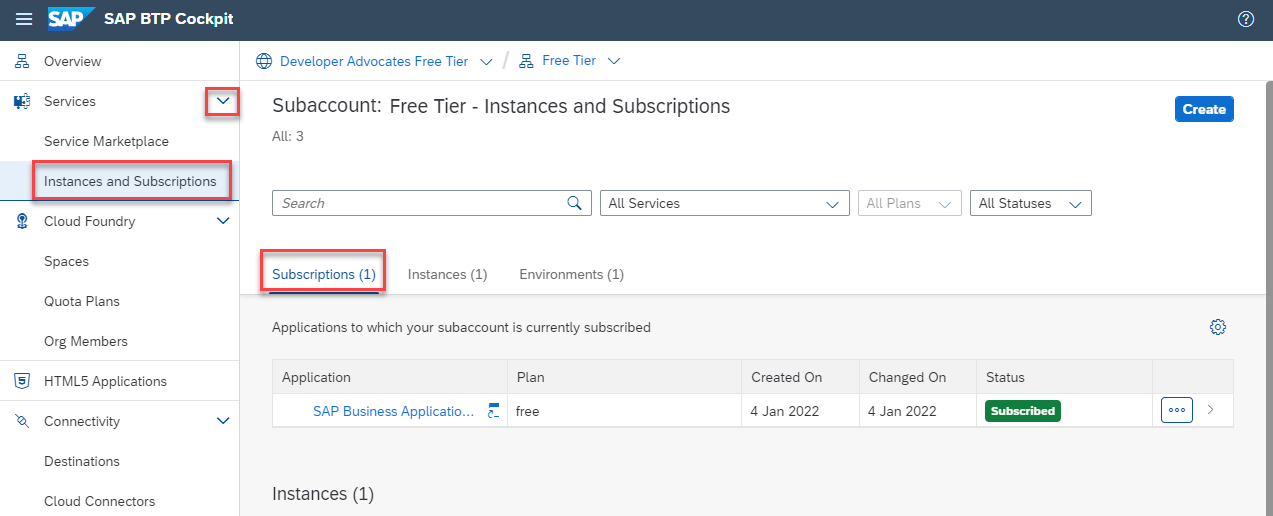The height and width of the screenshot is (516, 1273).
Task: Switch to the Subscriptions (1) tab
Action: click(x=324, y=274)
